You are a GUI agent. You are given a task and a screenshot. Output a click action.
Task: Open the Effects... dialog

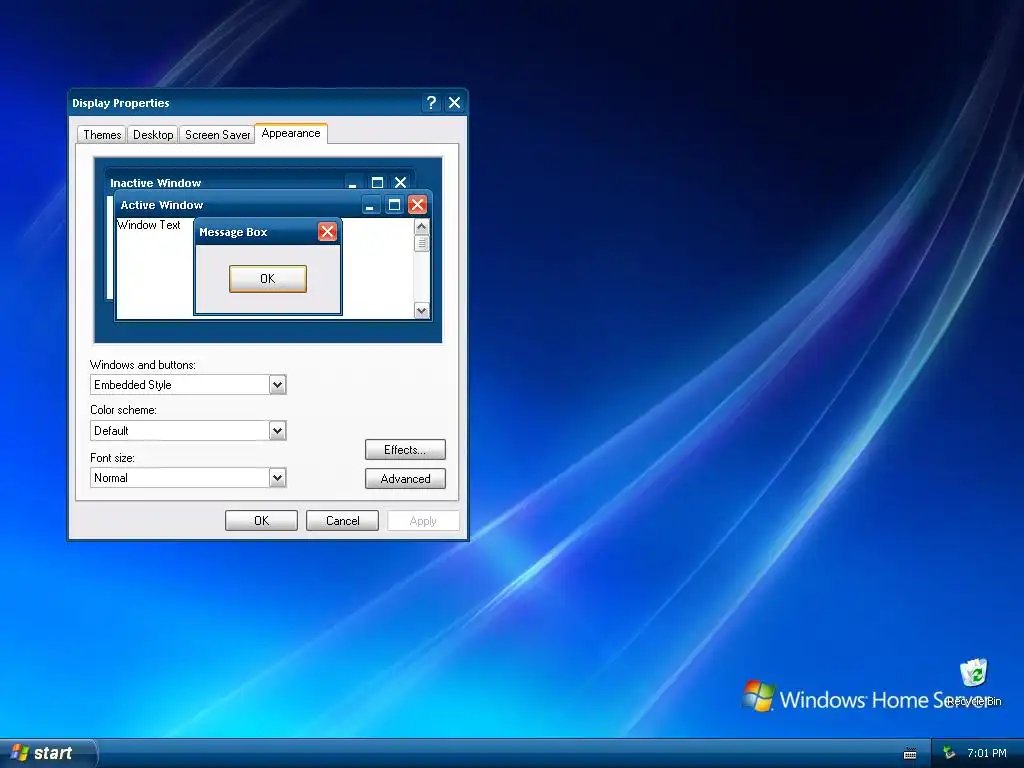point(405,450)
